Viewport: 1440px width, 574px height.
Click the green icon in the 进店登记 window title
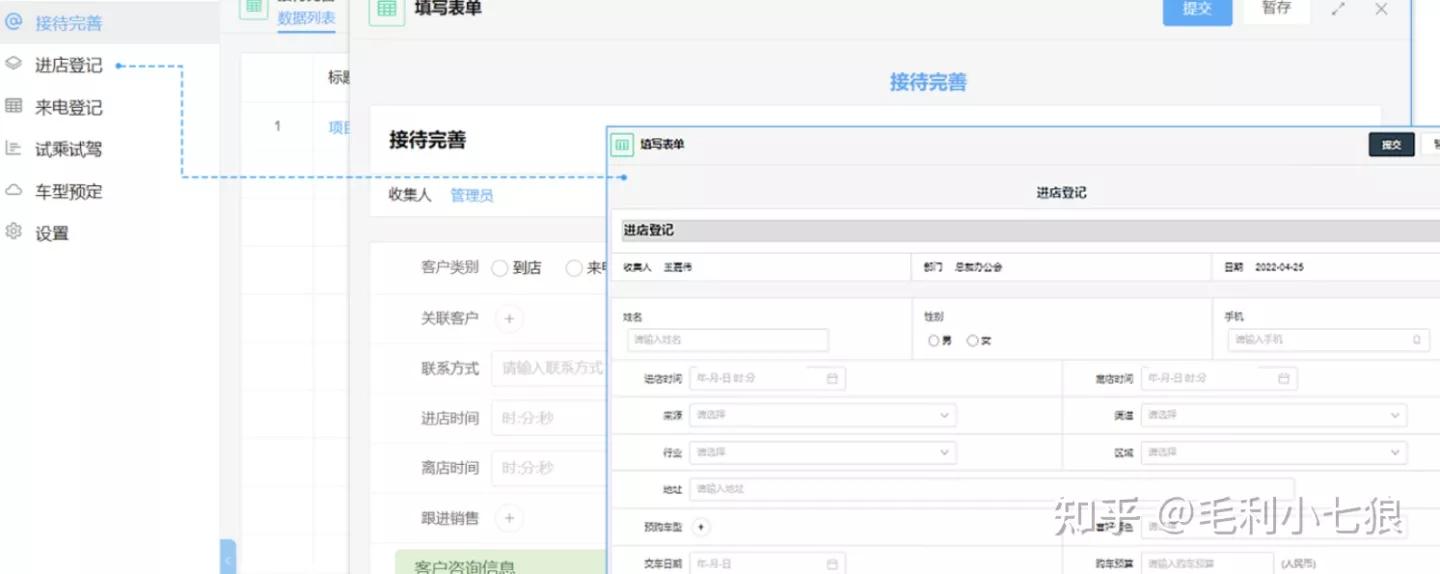pos(622,145)
